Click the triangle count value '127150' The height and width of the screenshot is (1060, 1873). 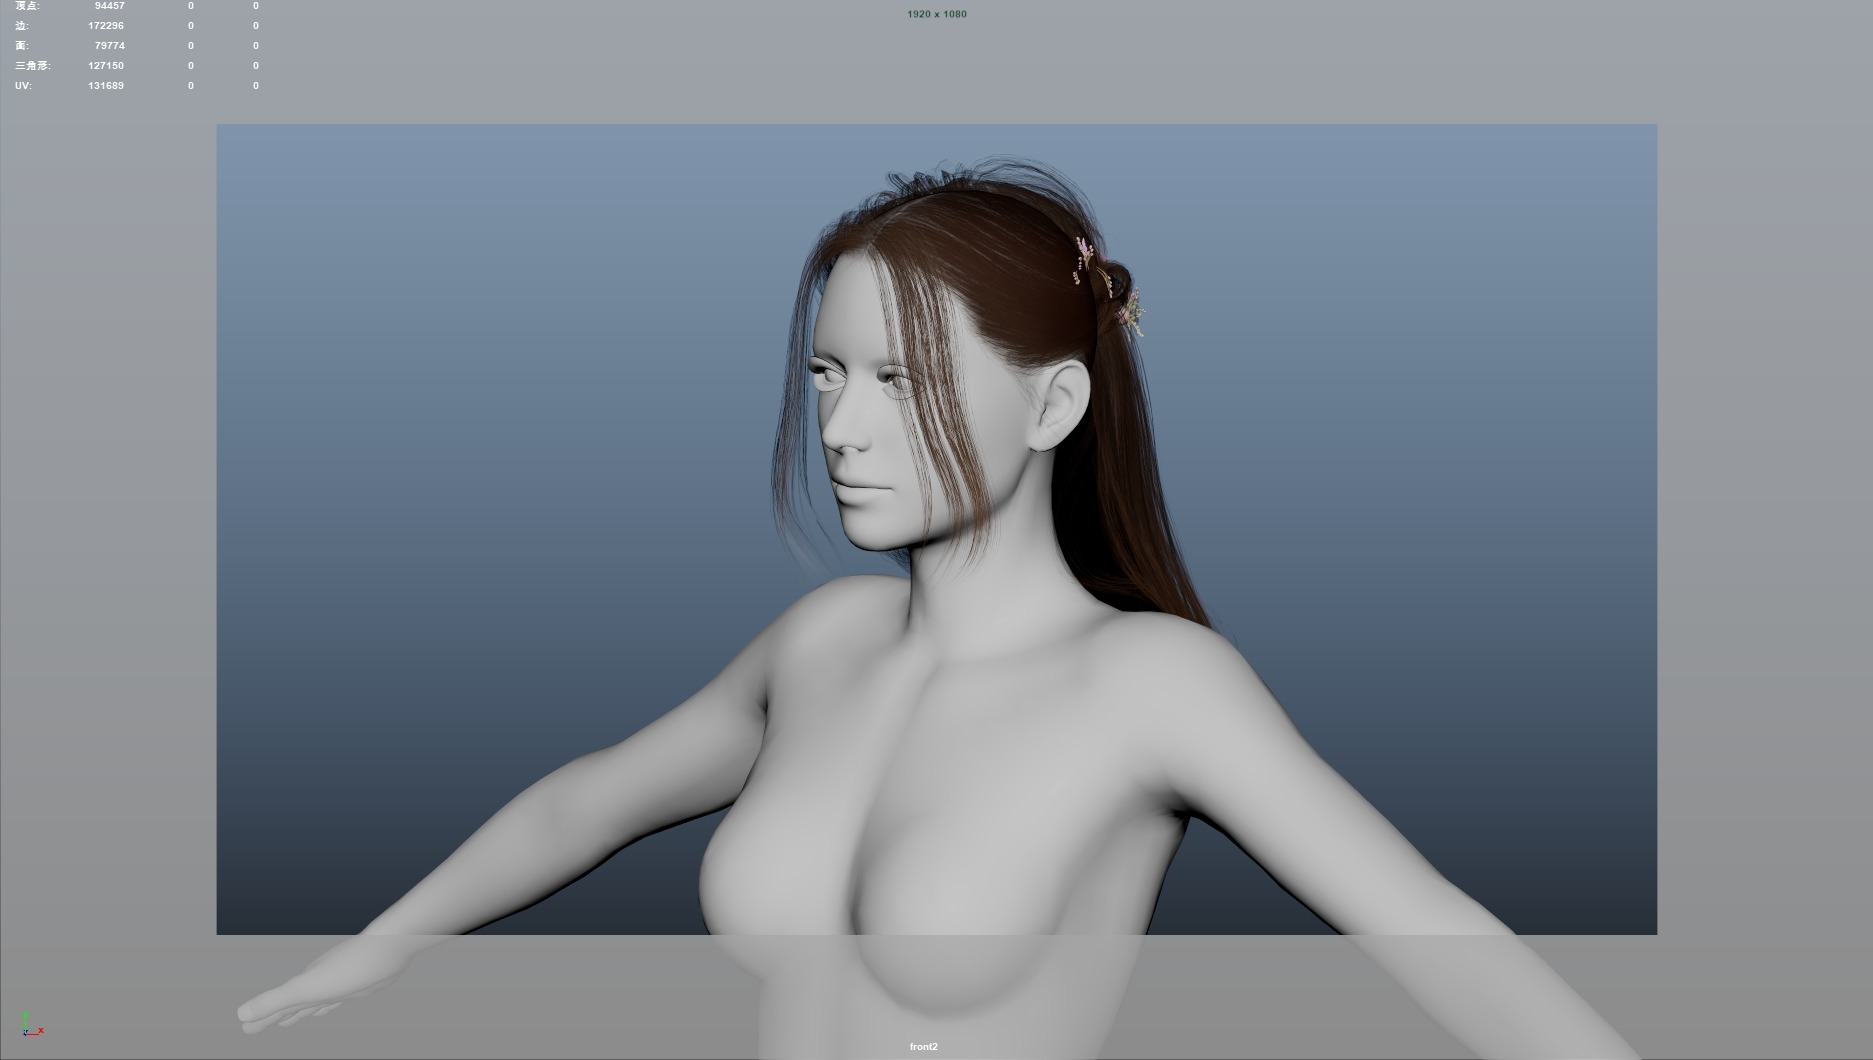tap(106, 66)
